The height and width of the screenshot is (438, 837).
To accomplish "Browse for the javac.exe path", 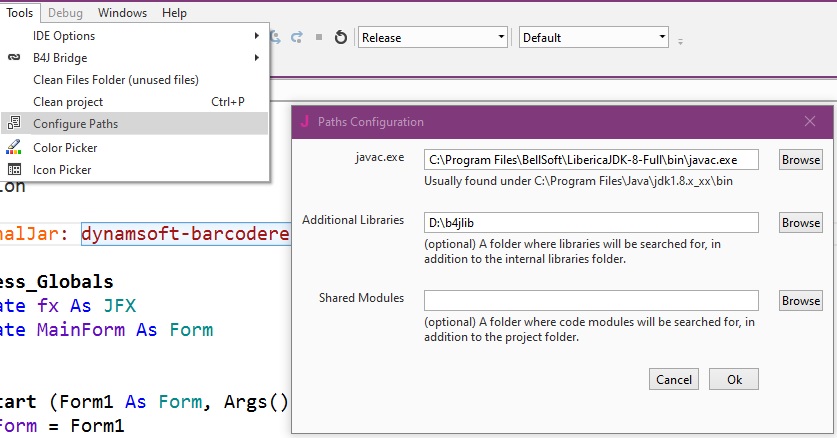I will (800, 159).
